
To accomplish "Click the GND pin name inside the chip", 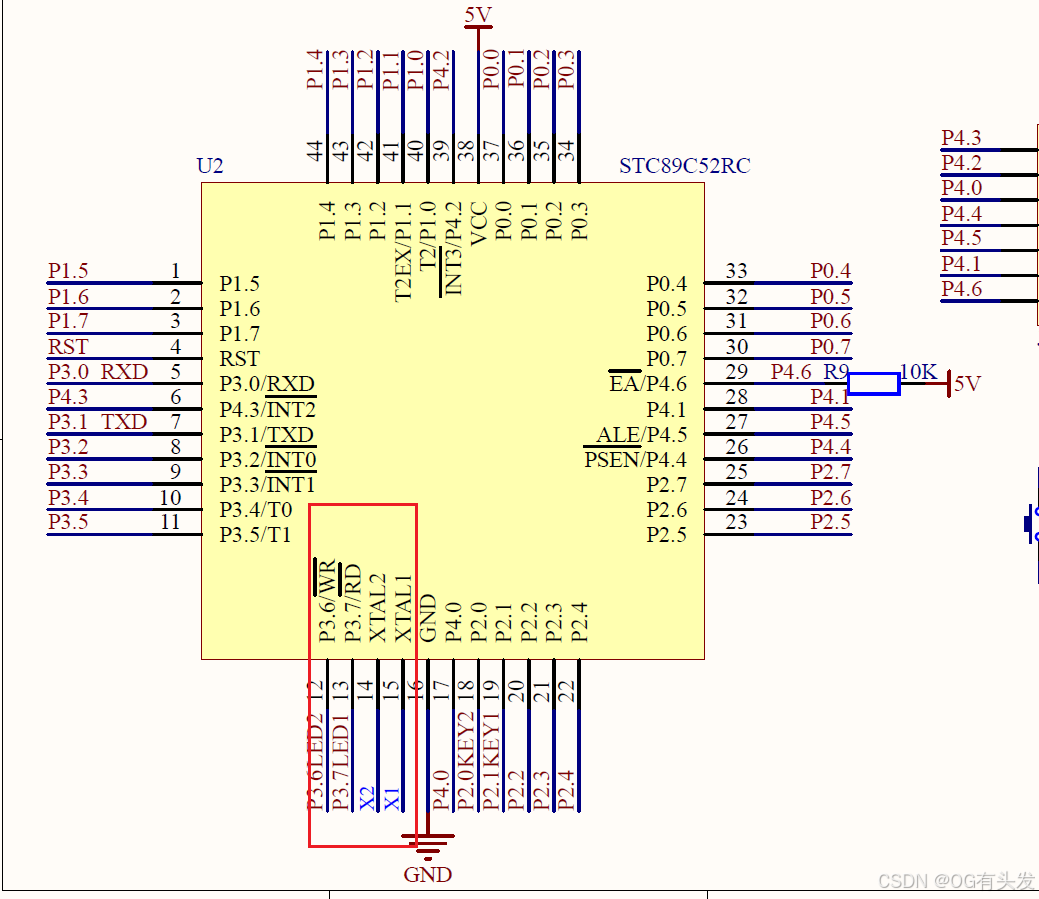I will (428, 618).
